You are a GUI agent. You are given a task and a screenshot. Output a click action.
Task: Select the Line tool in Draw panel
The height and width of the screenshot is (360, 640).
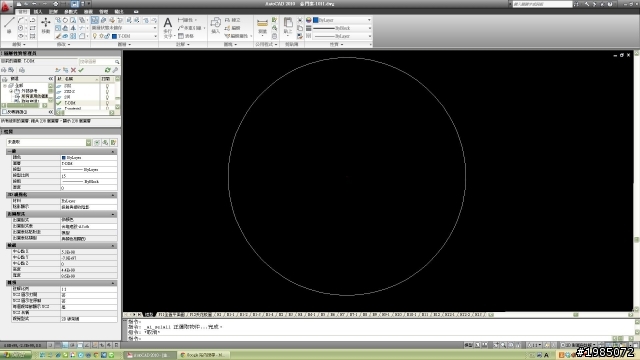9,24
